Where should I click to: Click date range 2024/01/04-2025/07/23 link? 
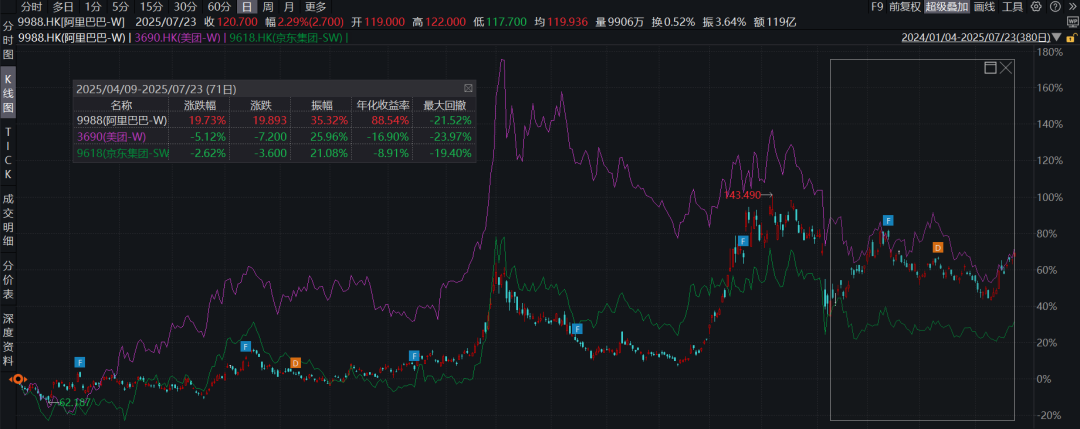click(x=977, y=37)
